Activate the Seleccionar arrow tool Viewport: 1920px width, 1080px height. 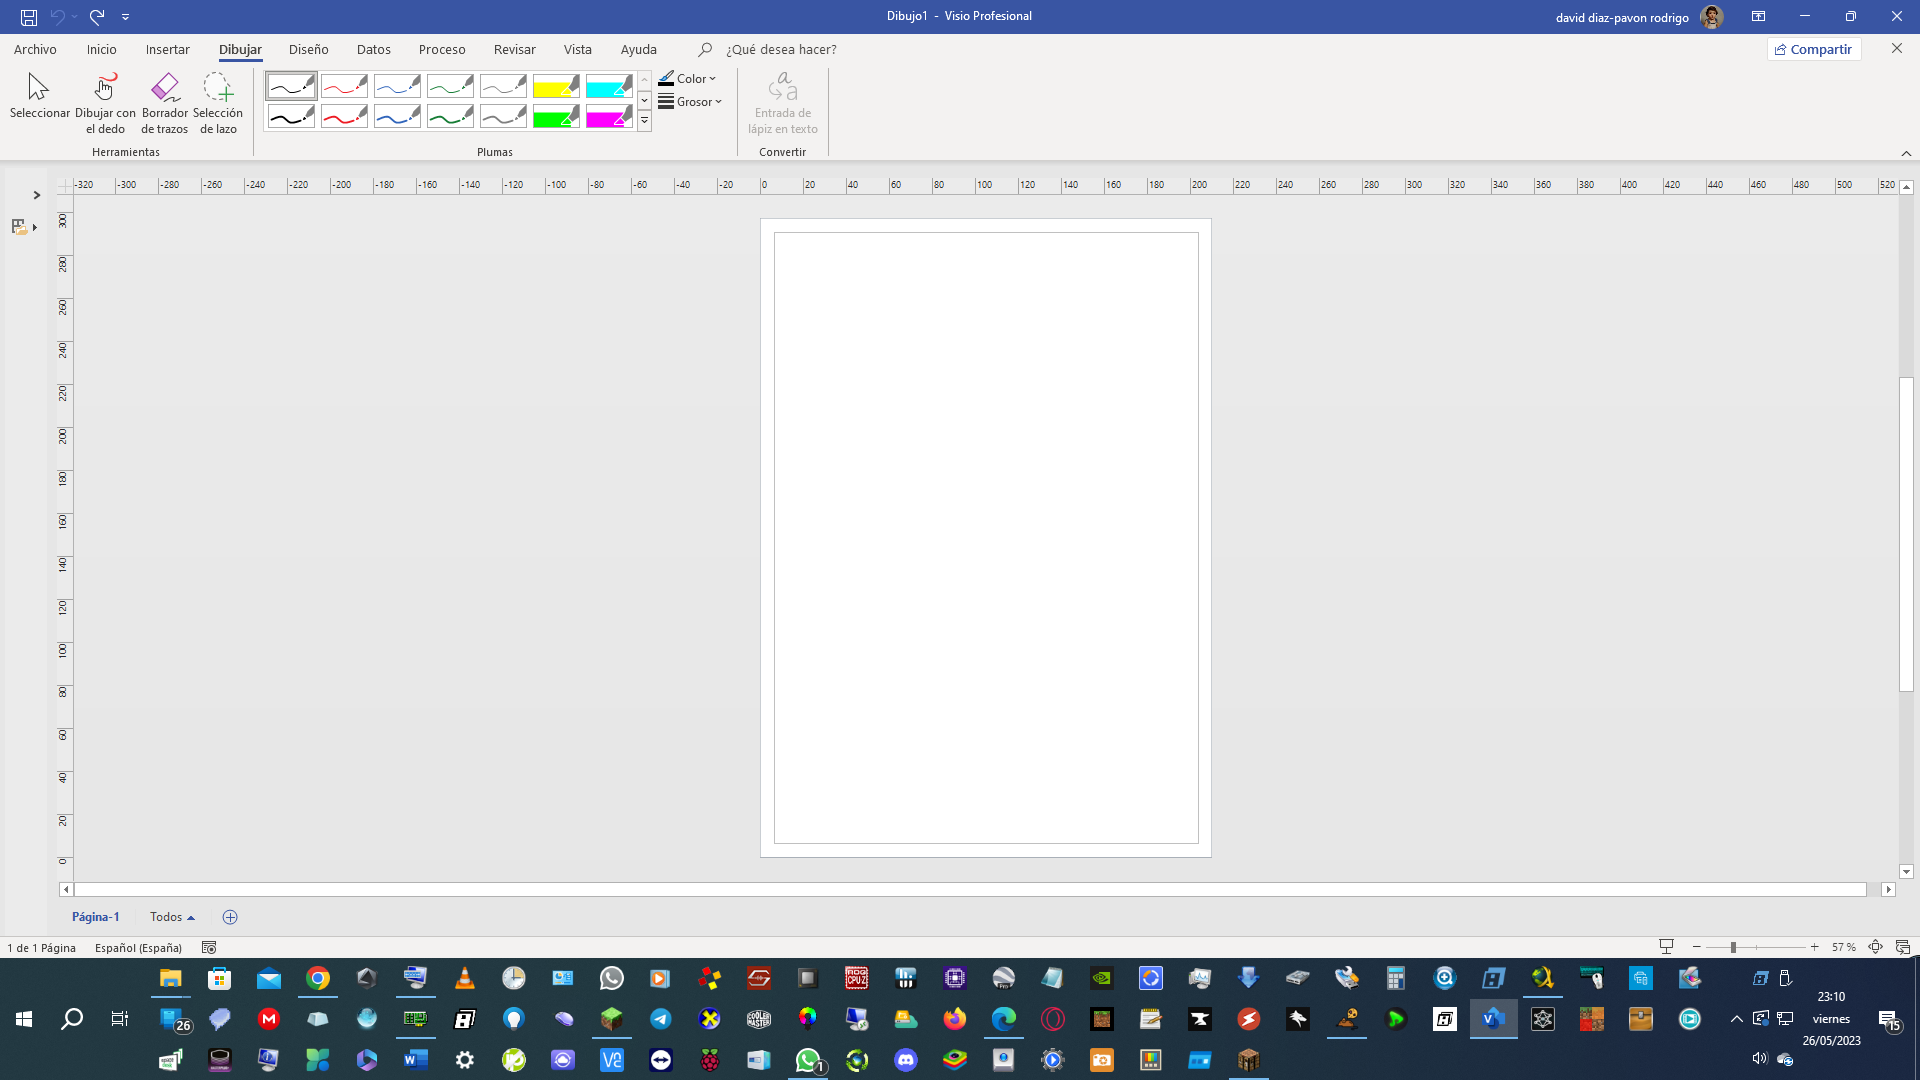(39, 97)
